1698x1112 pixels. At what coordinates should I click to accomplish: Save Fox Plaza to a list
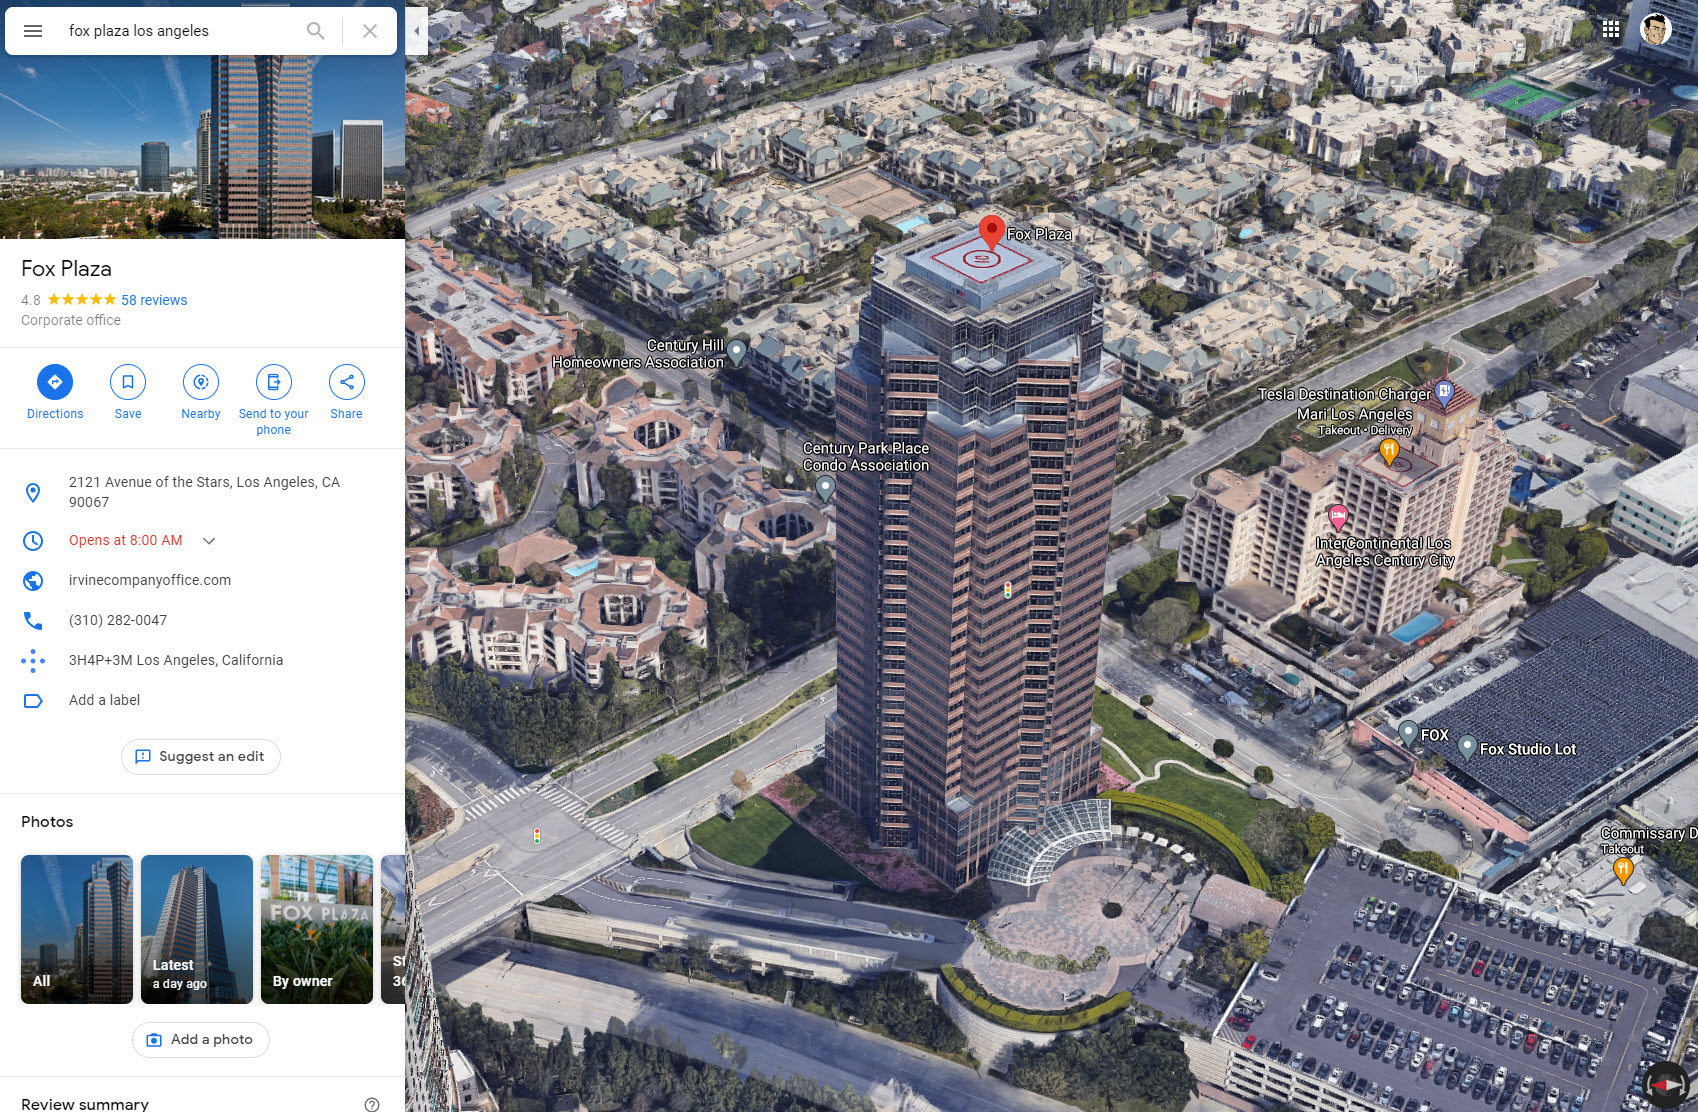coord(128,392)
